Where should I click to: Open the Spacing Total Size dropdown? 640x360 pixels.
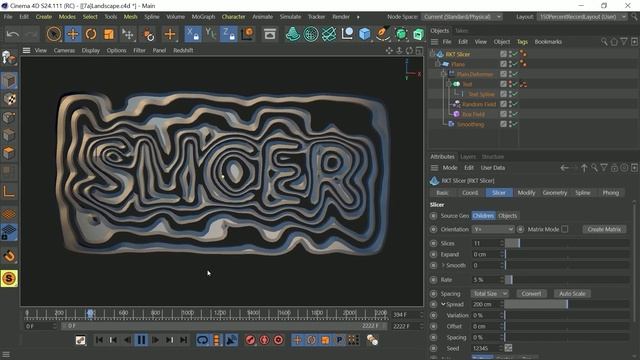point(490,293)
